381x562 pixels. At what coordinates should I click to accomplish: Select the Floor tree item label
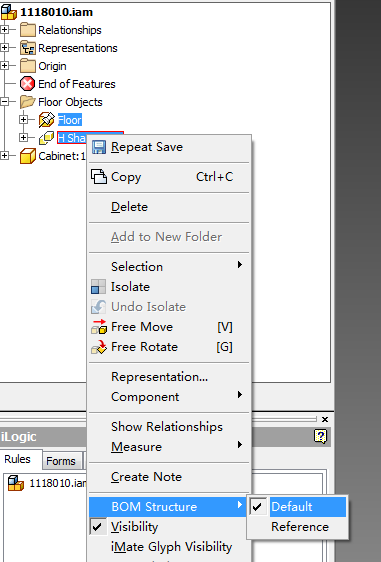(70, 120)
